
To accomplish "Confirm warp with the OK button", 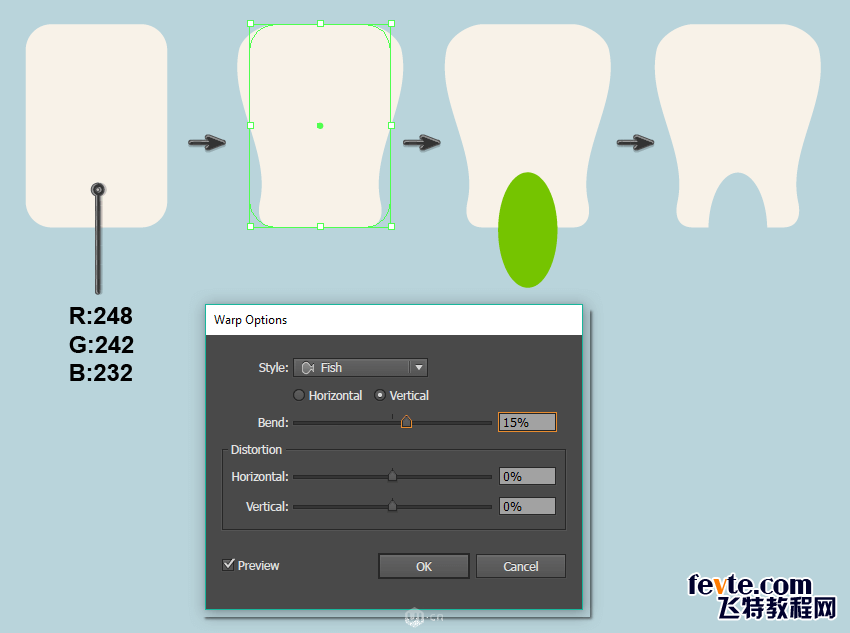I will (x=423, y=566).
